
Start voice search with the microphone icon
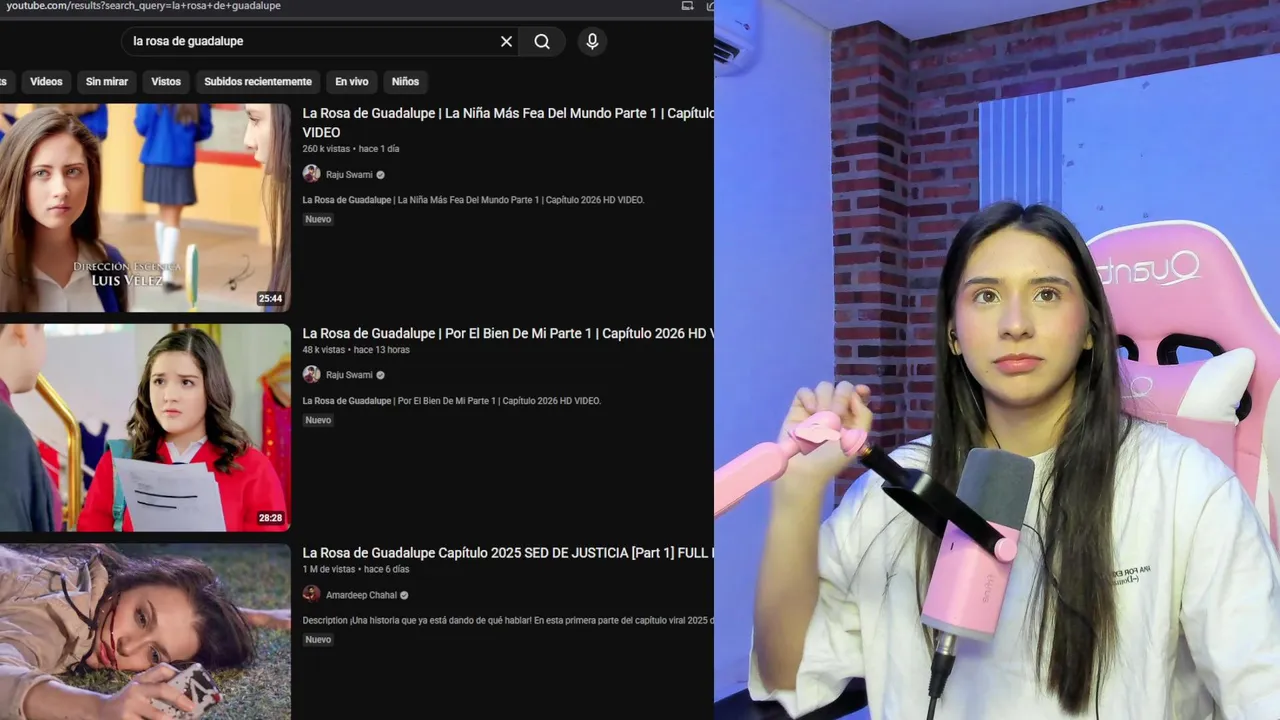pyautogui.click(x=592, y=41)
